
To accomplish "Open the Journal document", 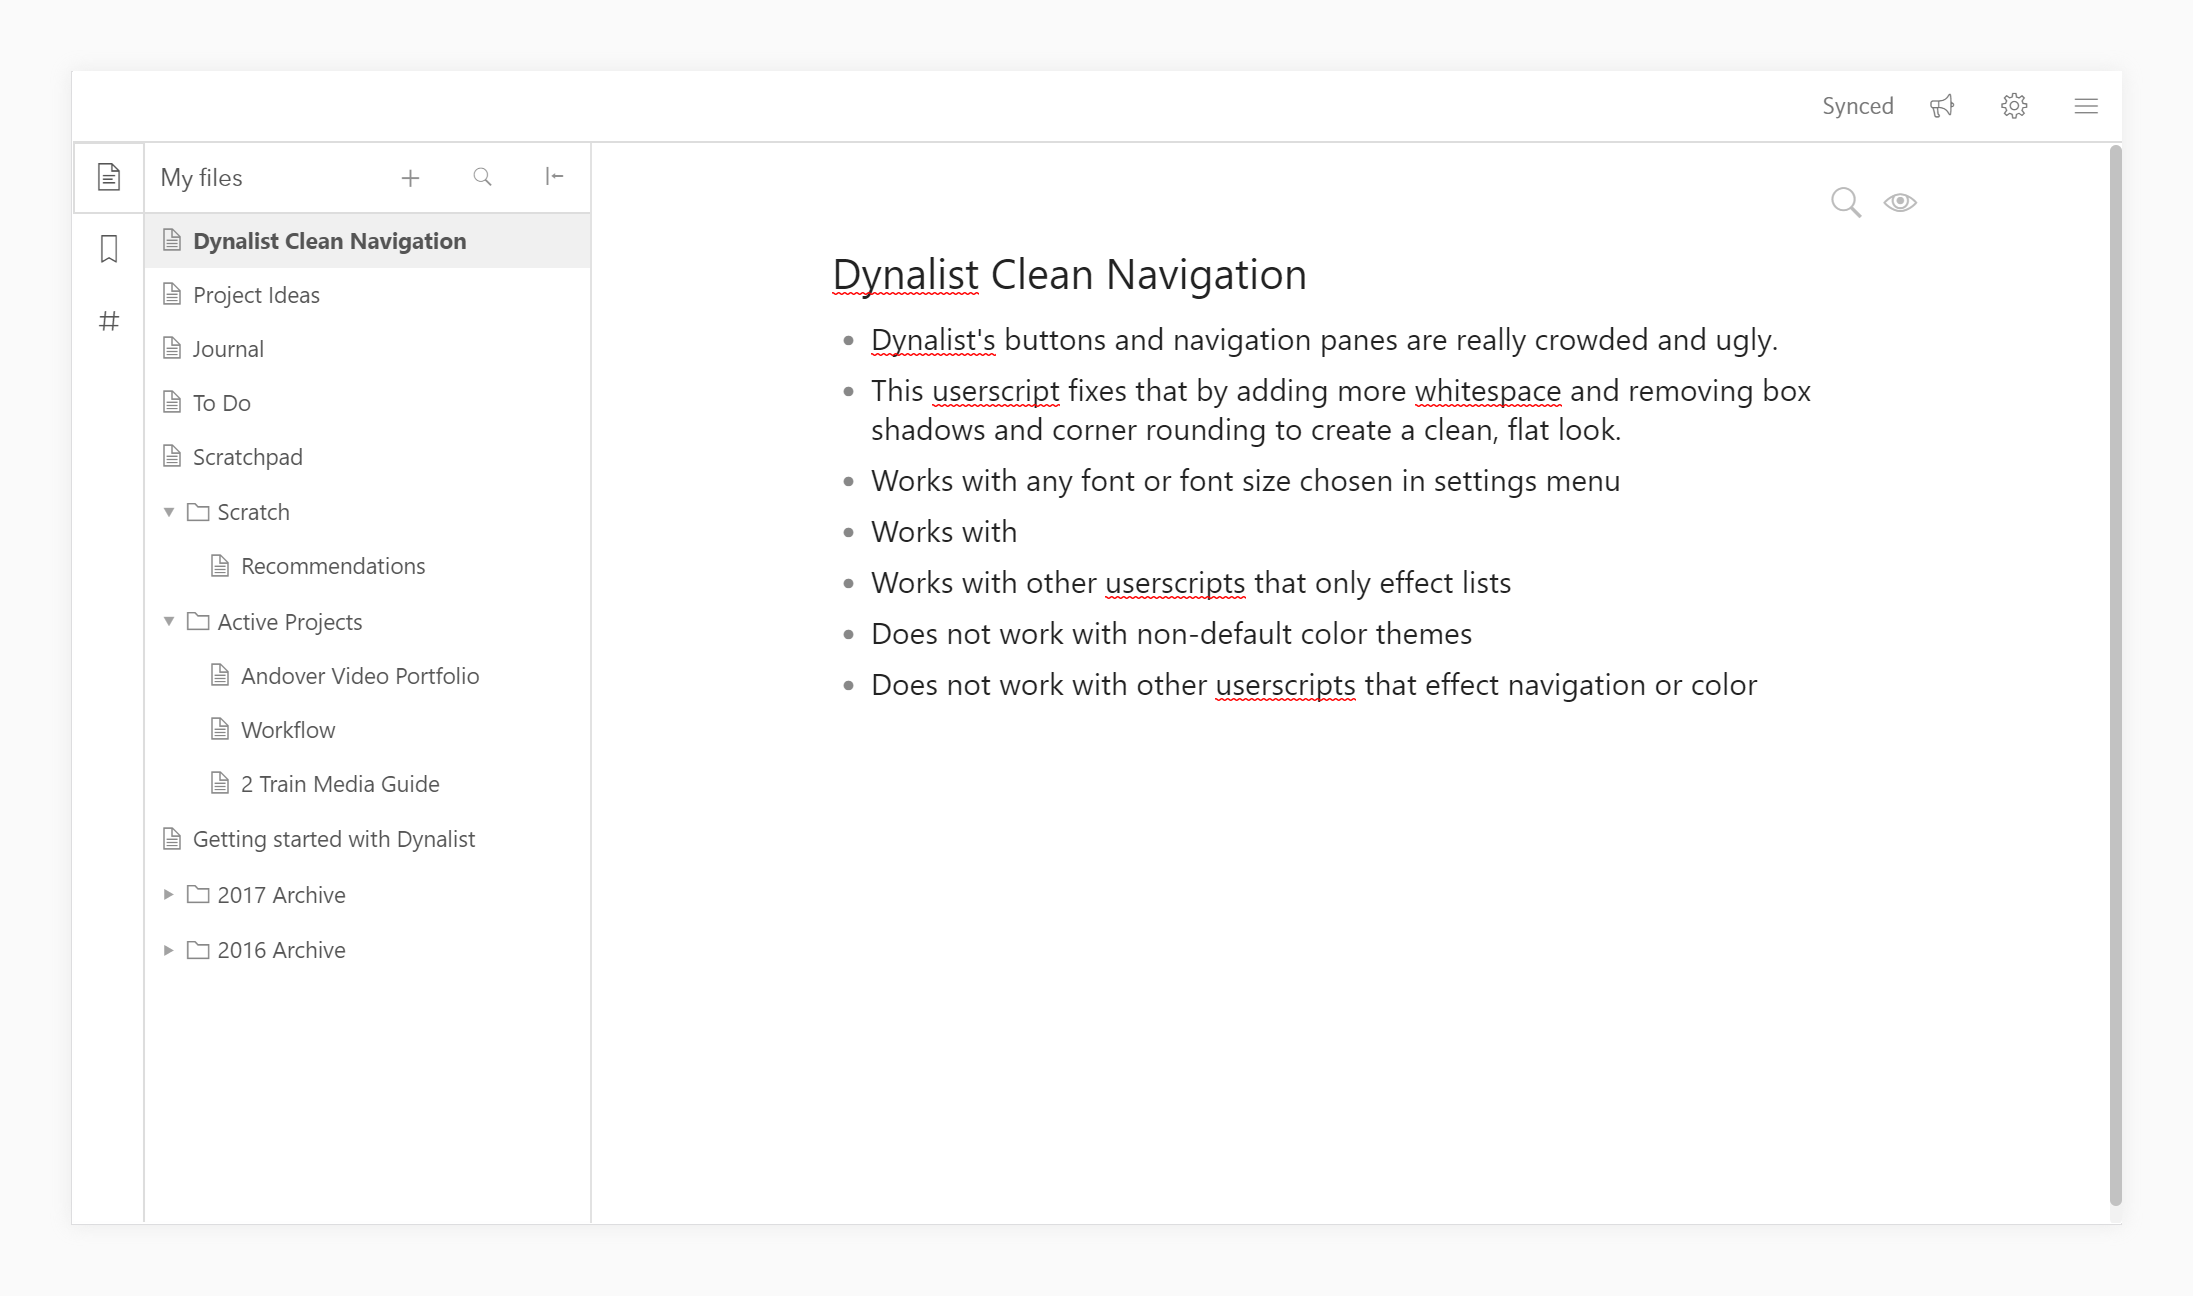I will coord(228,348).
